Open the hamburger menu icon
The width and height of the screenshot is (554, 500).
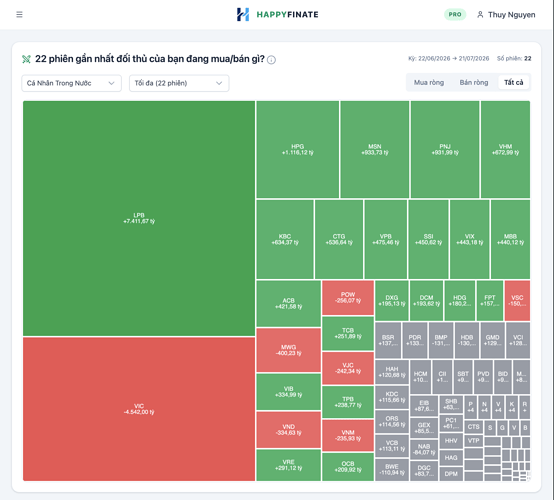[19, 14]
